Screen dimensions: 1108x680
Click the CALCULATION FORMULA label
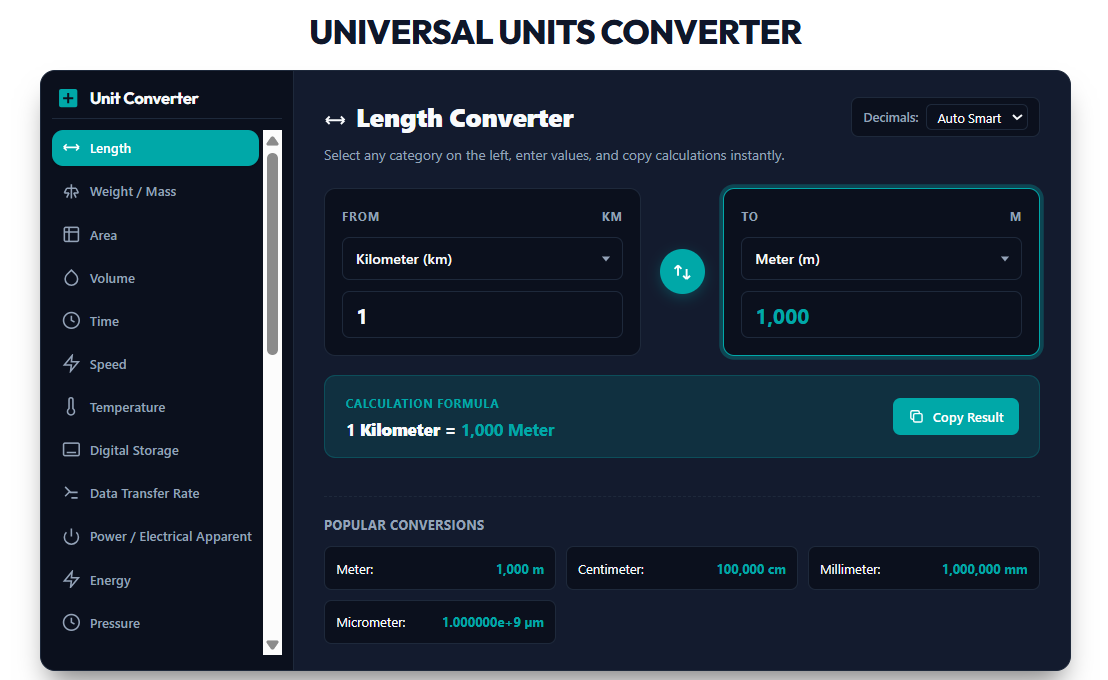tap(422, 403)
